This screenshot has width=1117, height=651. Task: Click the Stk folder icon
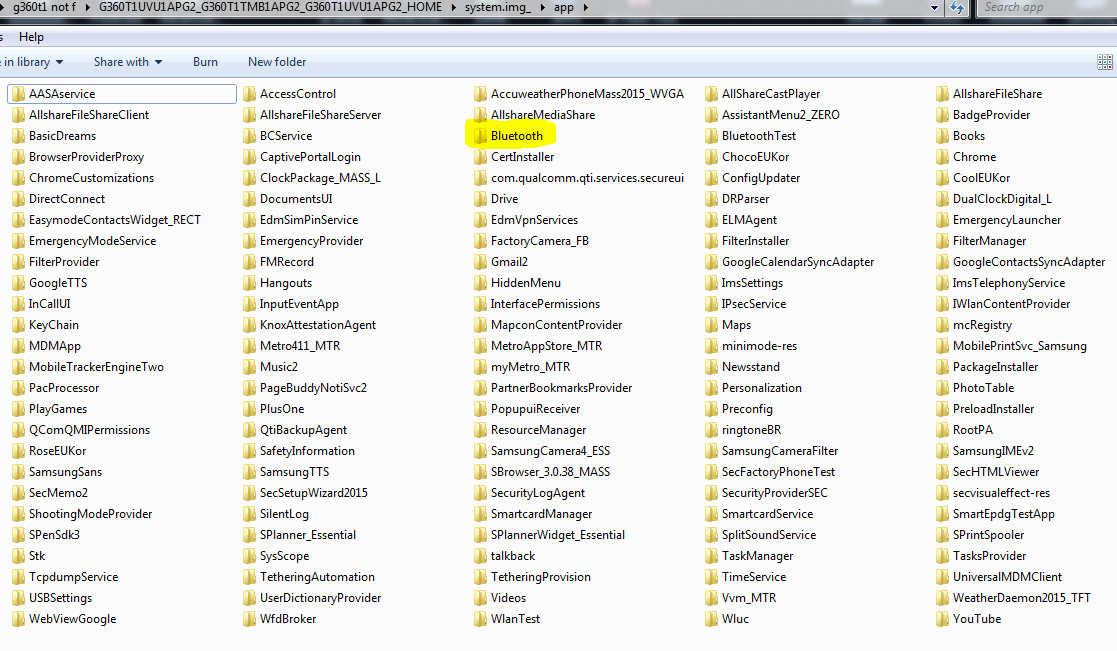[x=18, y=556]
